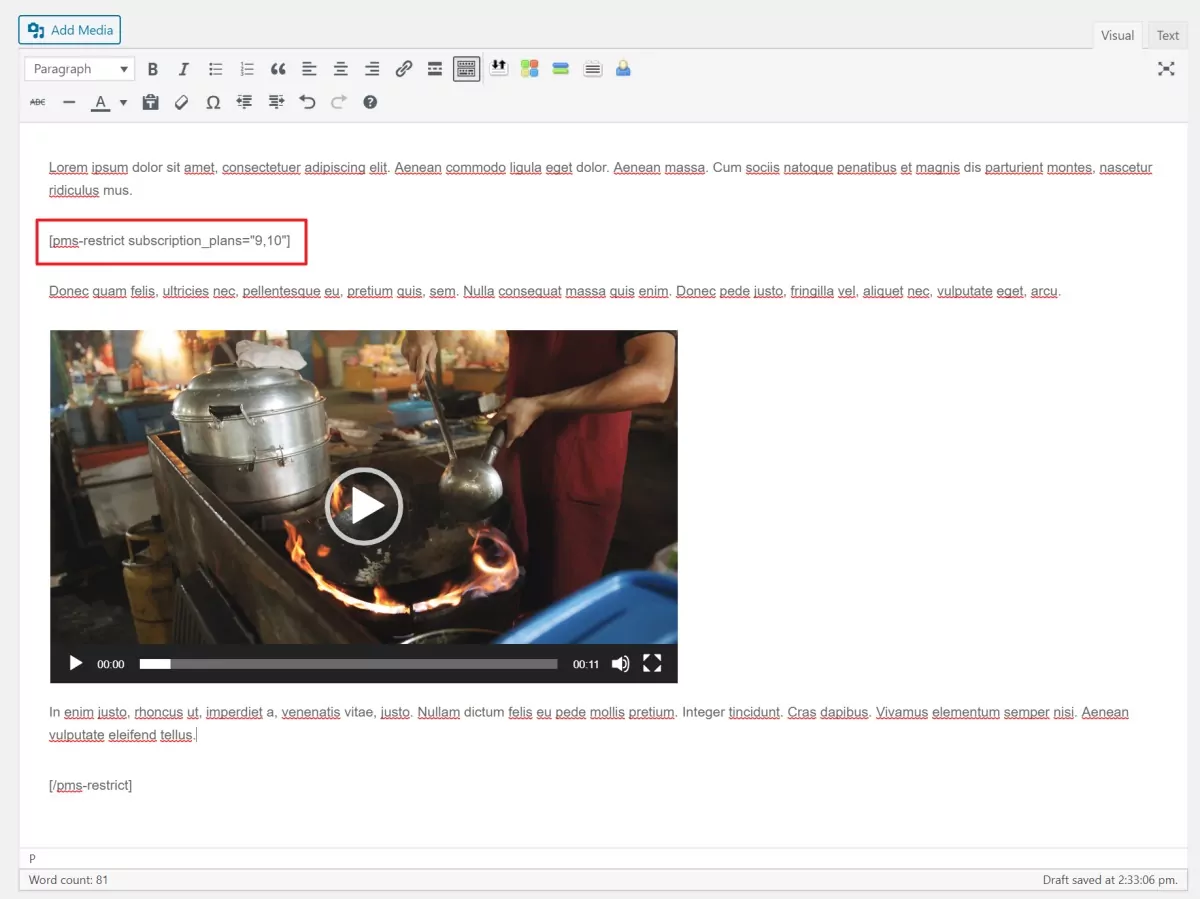Insert a horizontal line

[x=69, y=102]
